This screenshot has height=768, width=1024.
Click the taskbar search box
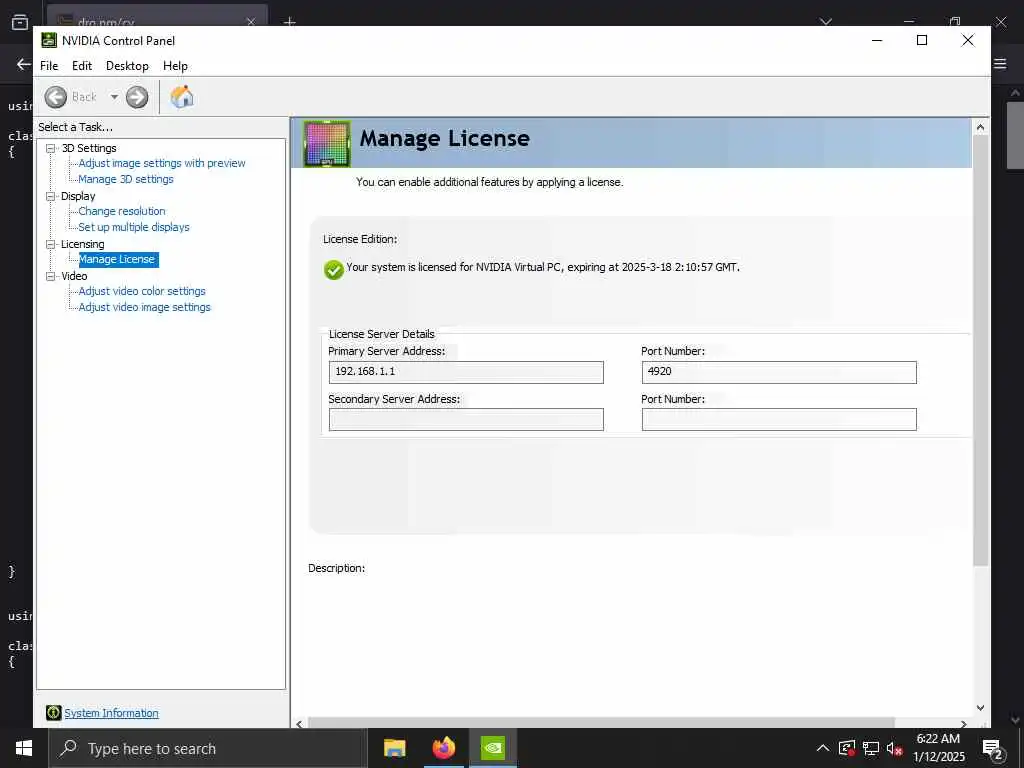tap(208, 748)
